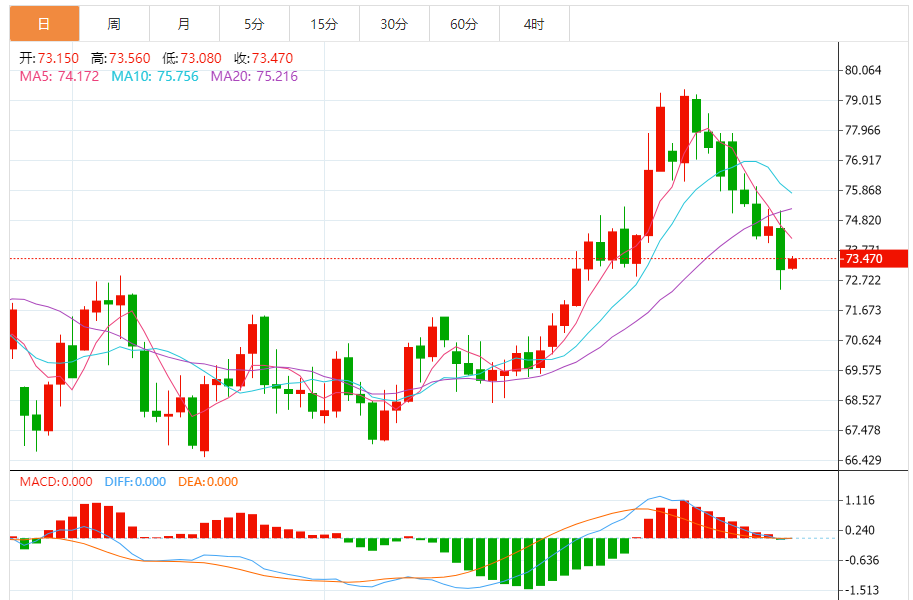Screen dimensions: 913x600
Task: Click the MA5: 74.172 indicator label
Action: tap(59, 76)
